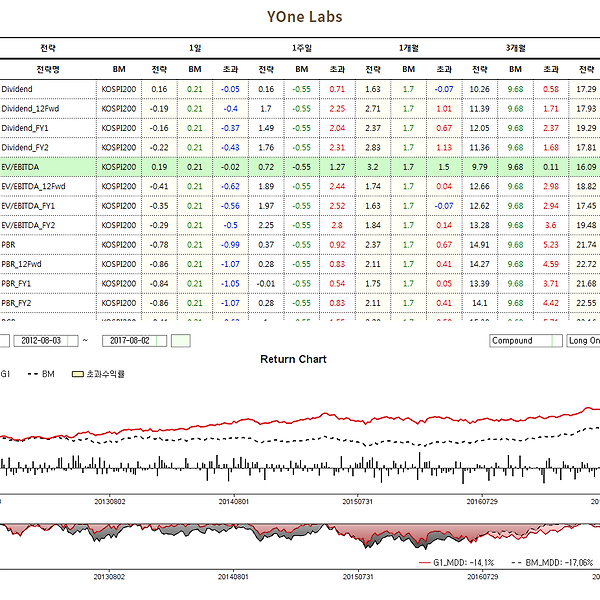
Task: Expand the Compound dropdown
Action: (526, 341)
